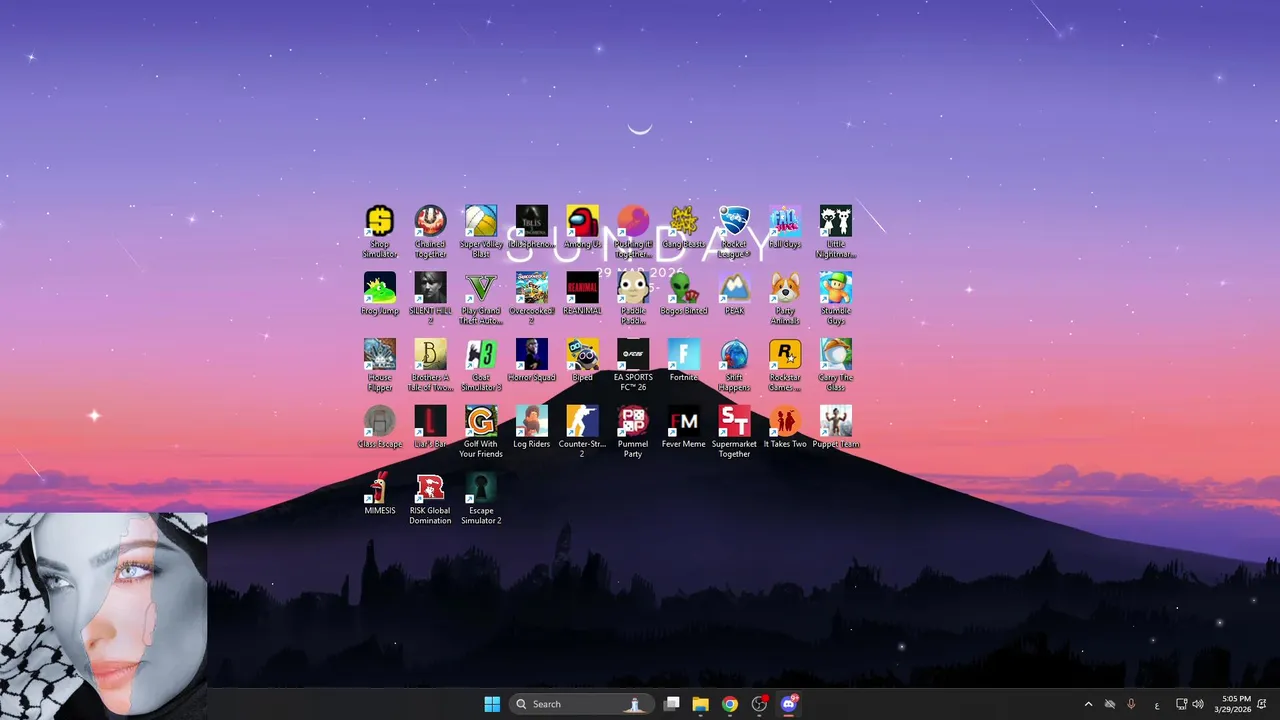The image size is (1280, 720).
Task: Open Task View from the taskbar
Action: click(672, 704)
